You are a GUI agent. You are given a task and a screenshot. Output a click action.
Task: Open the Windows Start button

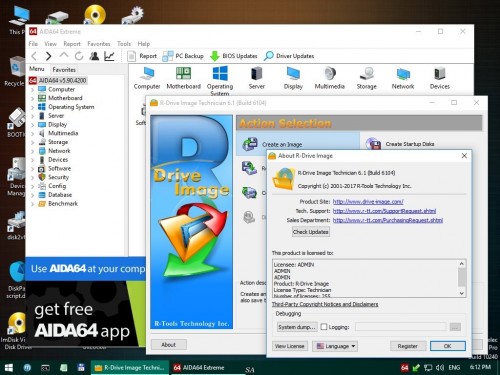point(9,368)
